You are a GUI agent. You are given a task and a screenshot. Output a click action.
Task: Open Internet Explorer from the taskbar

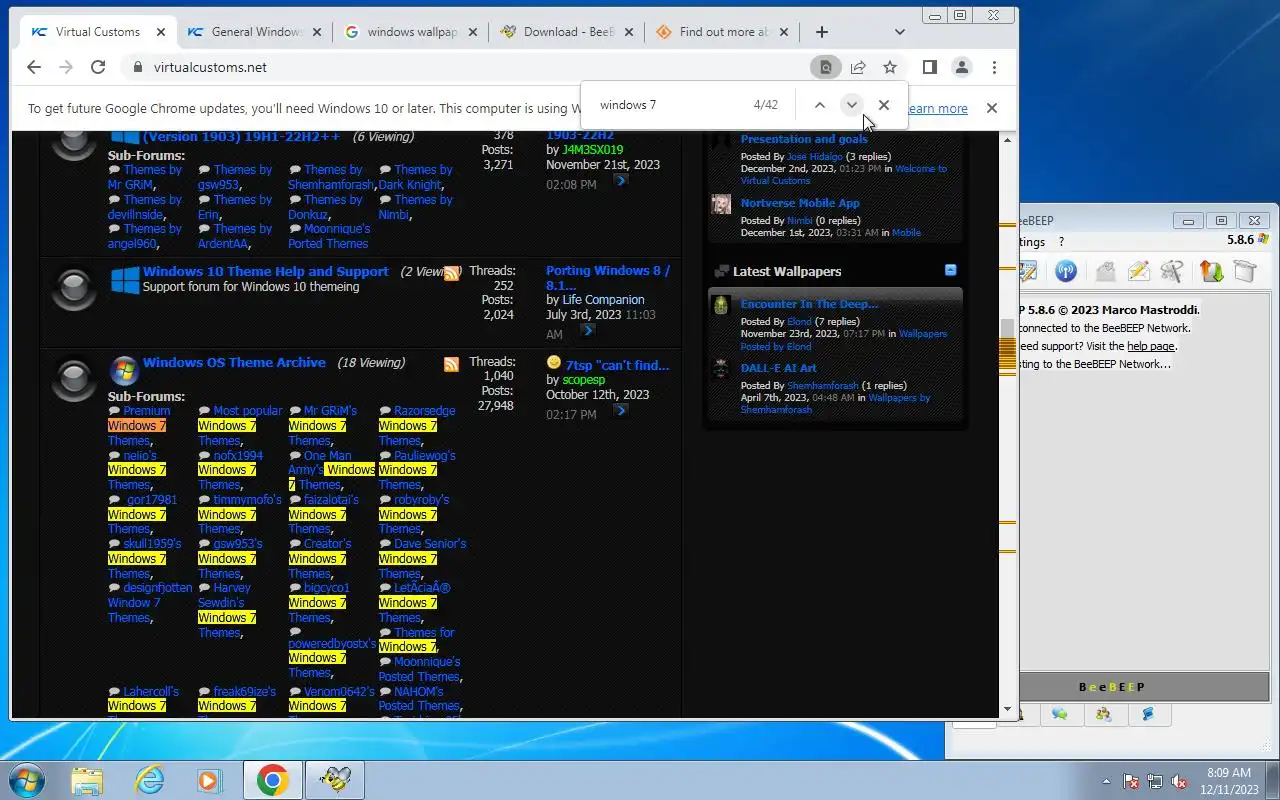[x=150, y=780]
